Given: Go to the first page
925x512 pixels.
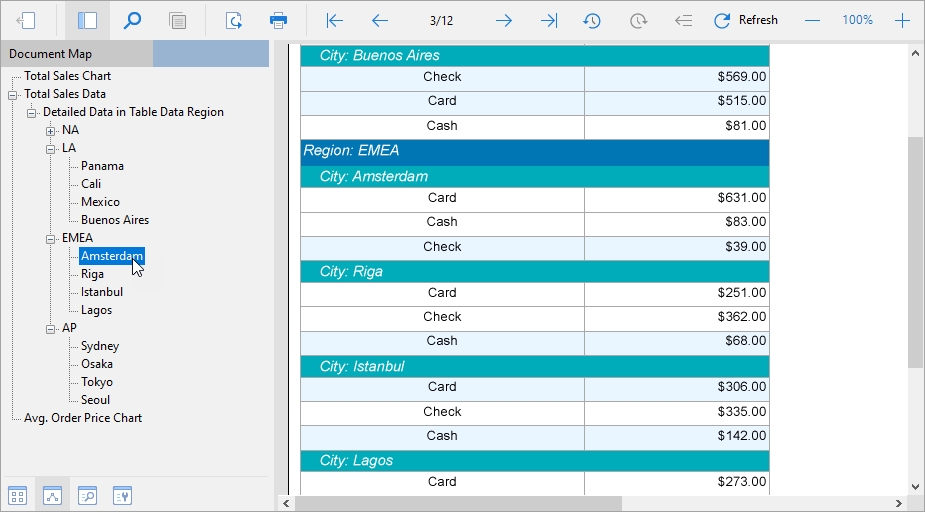Looking at the screenshot, I should tap(334, 21).
